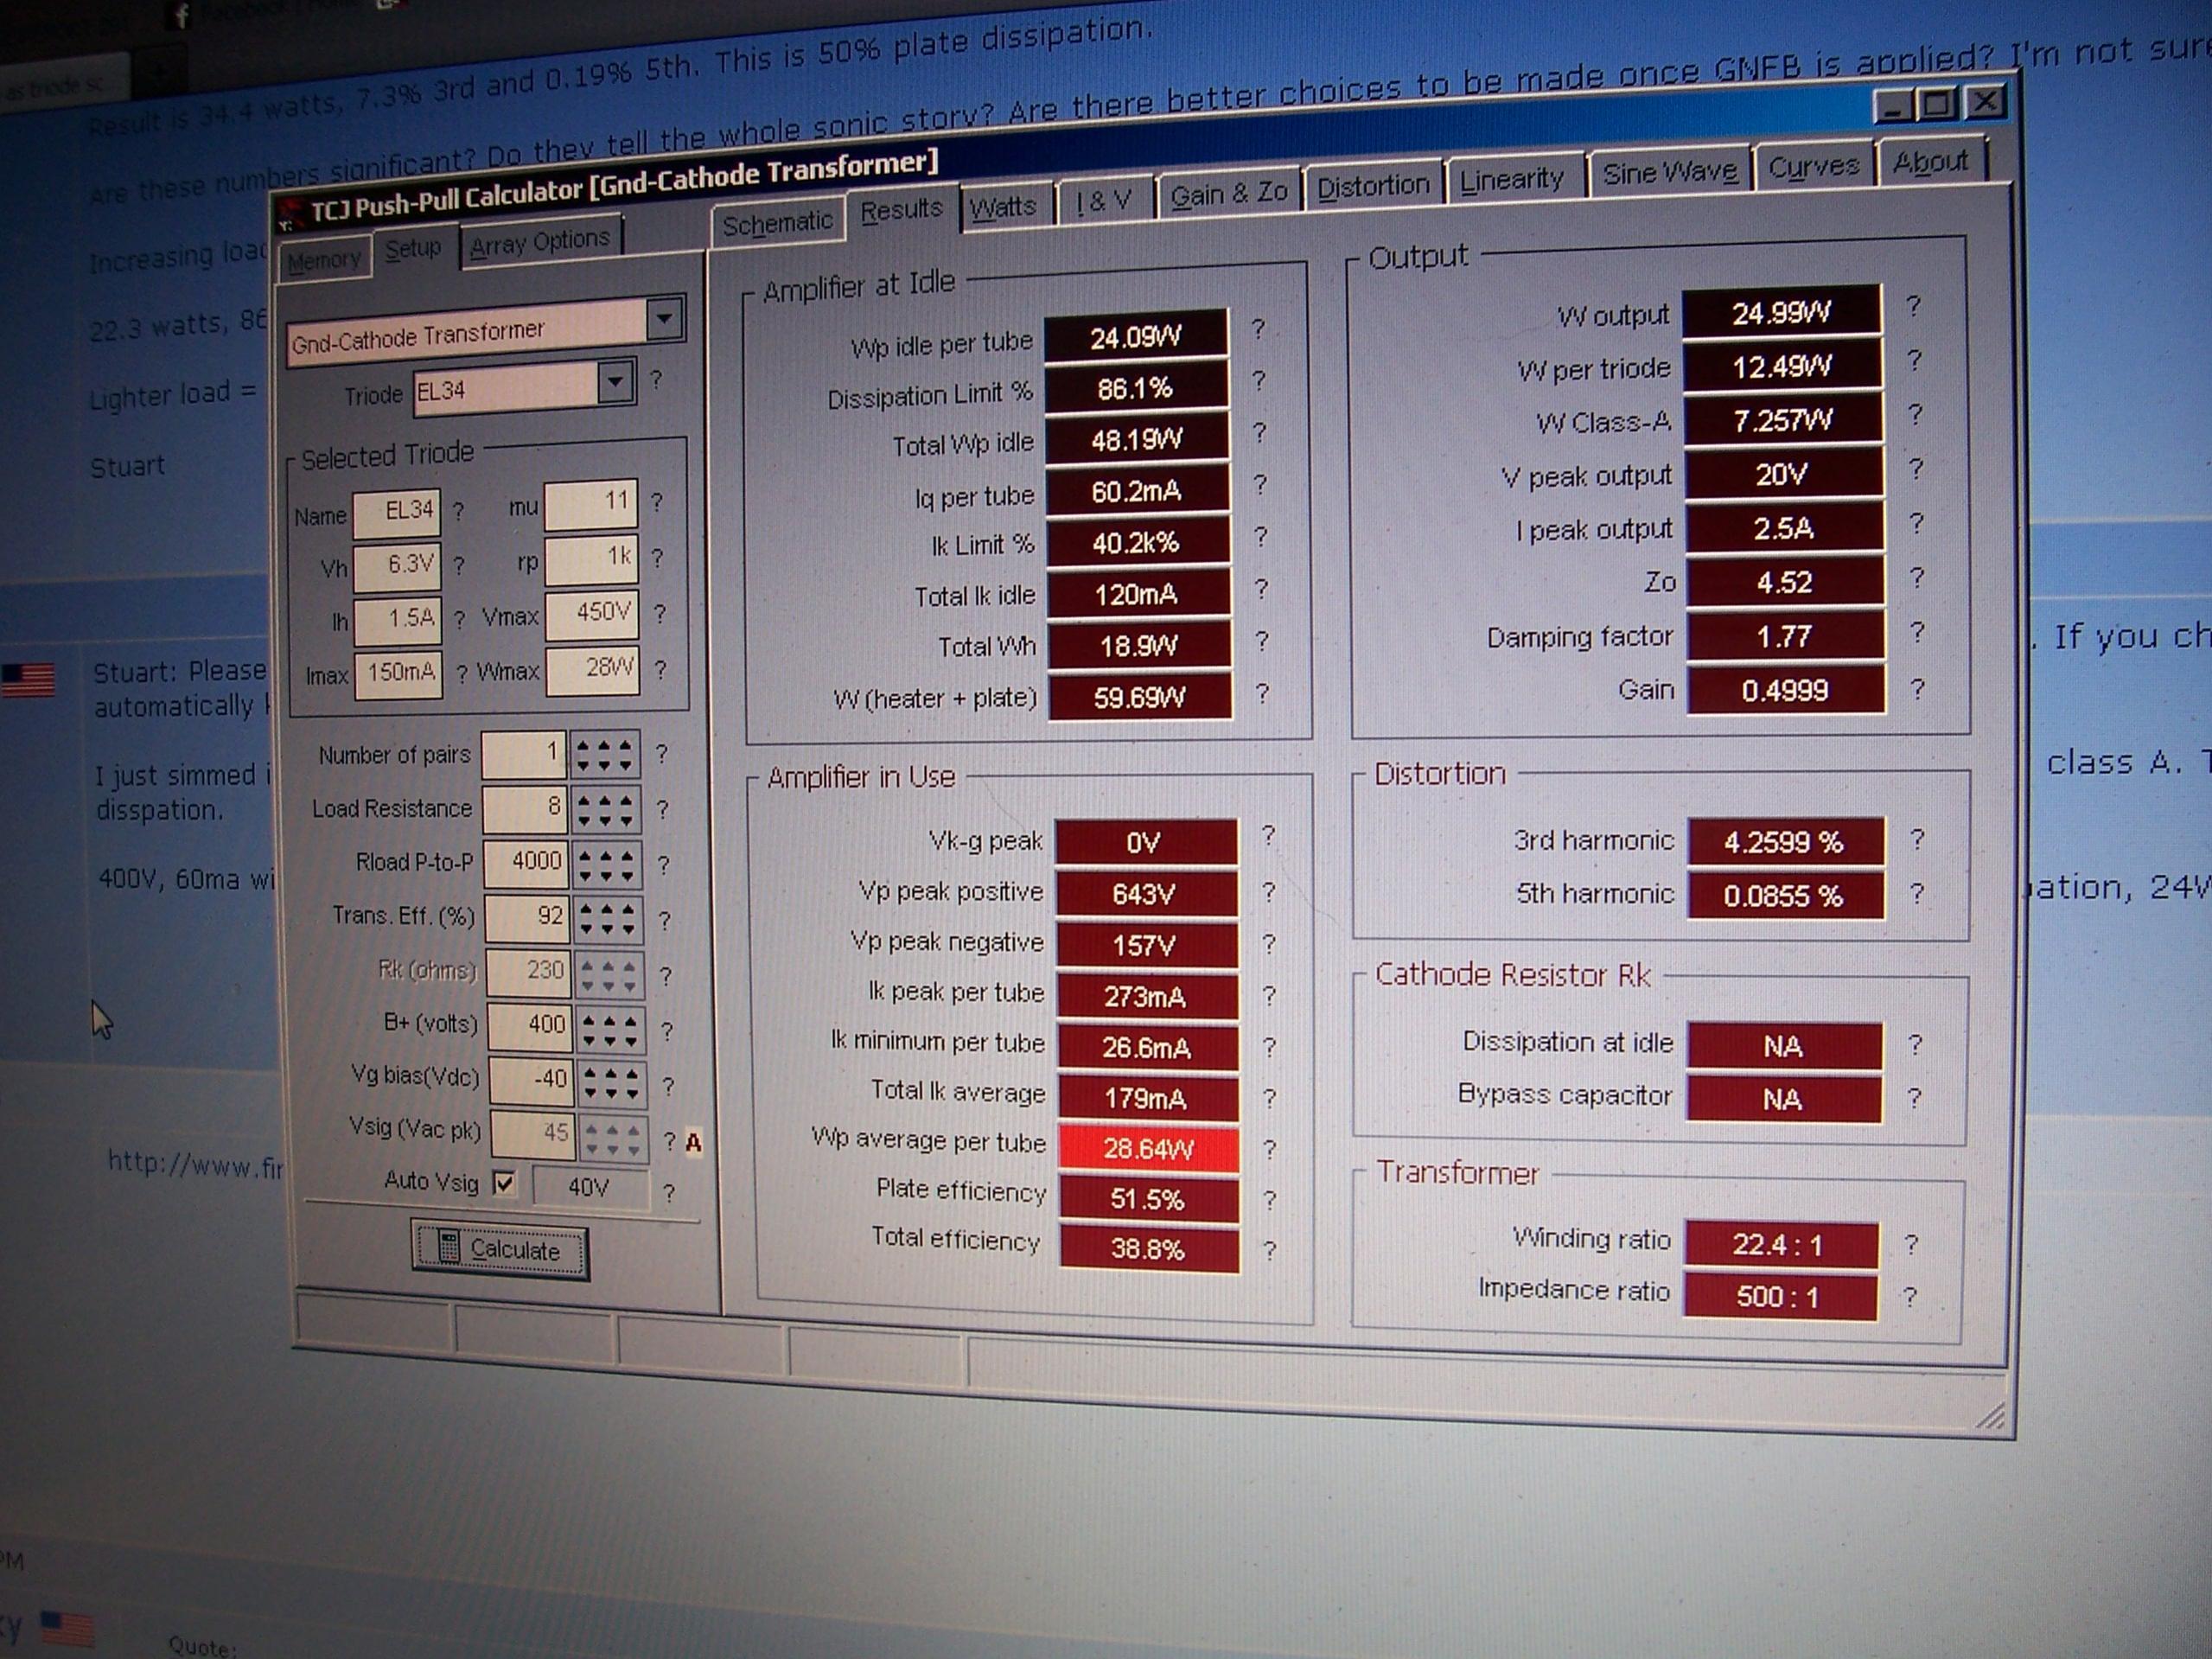Click the B+ (volts) stepper arrows

click(x=611, y=1029)
